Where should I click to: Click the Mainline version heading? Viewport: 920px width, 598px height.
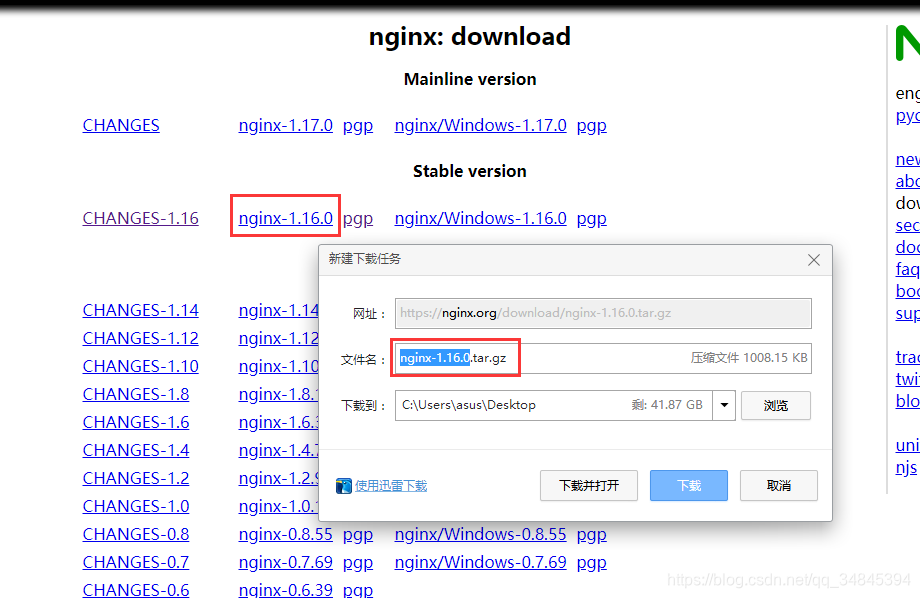pos(470,79)
